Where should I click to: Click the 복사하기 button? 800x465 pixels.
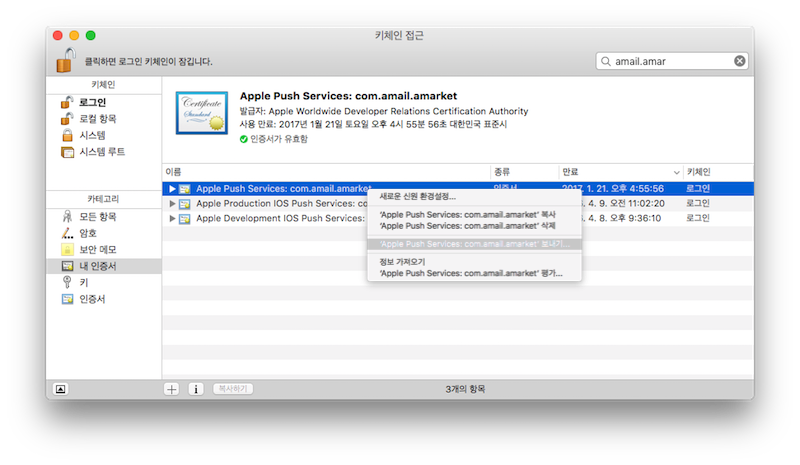(x=233, y=389)
